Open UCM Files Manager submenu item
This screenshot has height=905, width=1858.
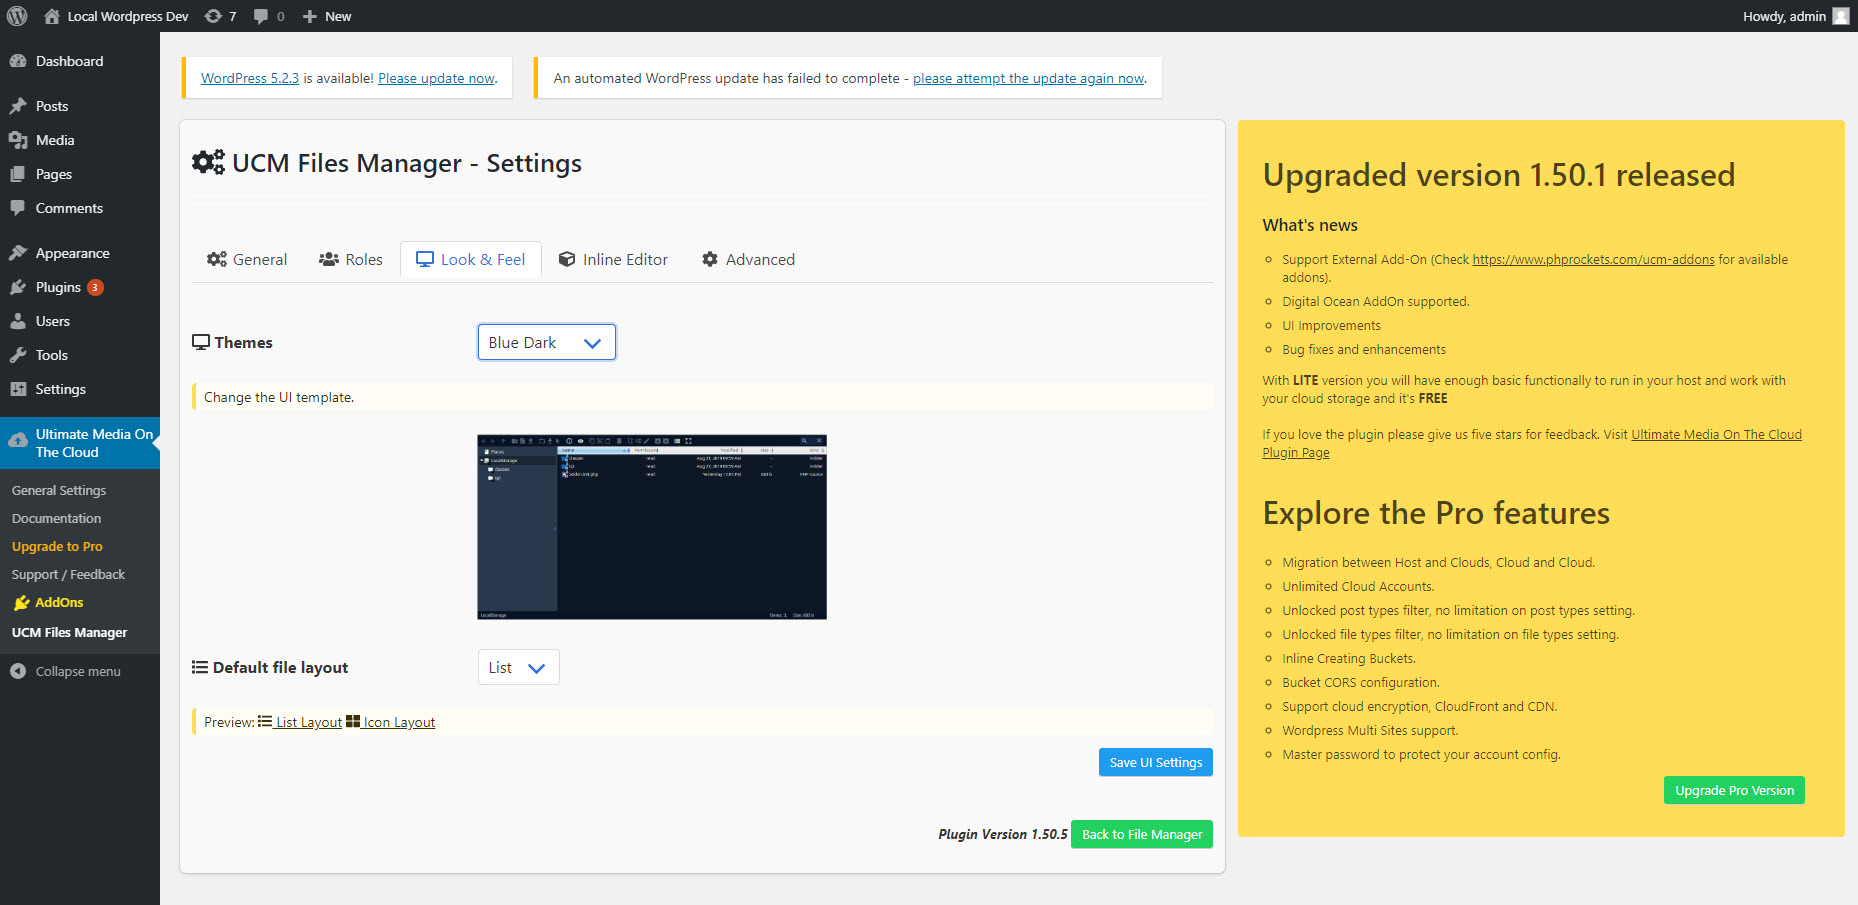click(70, 633)
